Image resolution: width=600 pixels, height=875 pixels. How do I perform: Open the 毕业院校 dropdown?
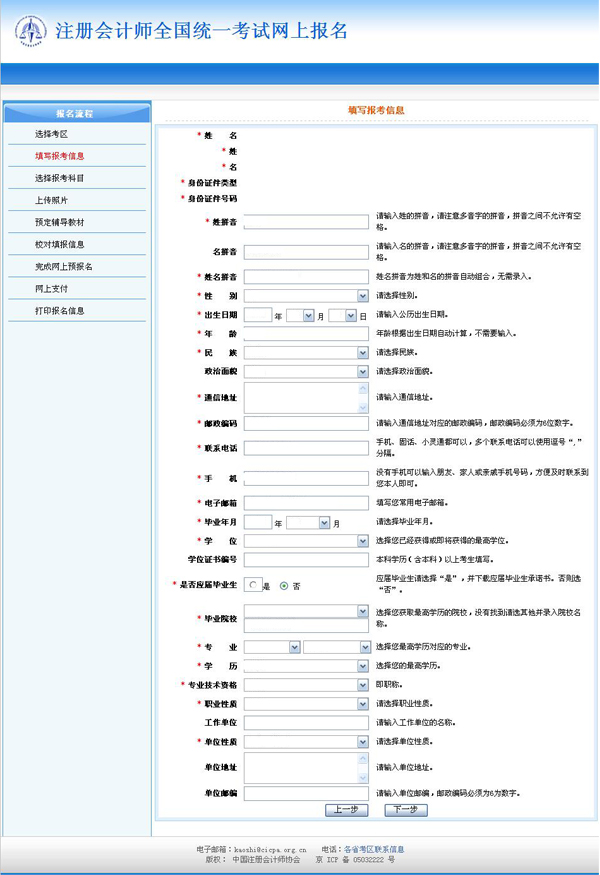306,611
